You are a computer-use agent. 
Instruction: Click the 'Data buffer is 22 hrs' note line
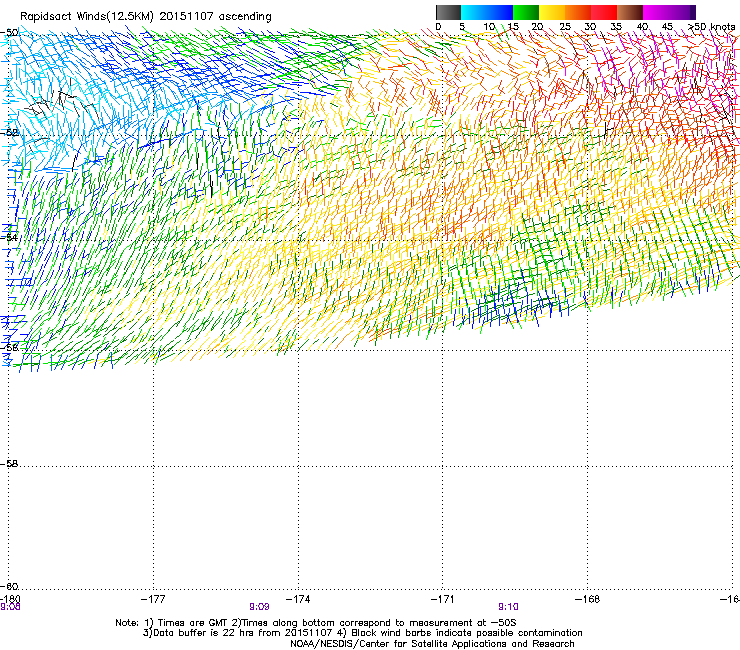[362, 633]
